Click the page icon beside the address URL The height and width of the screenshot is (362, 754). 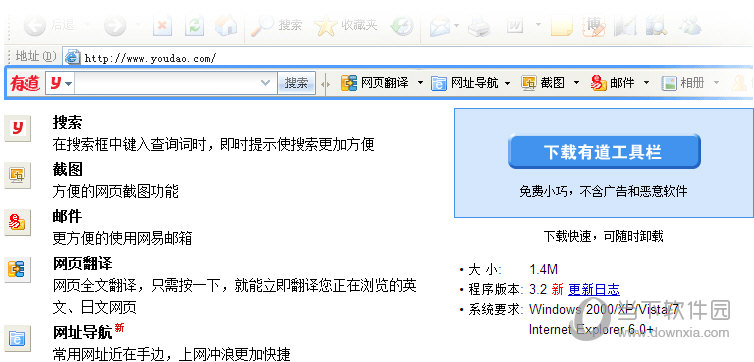pyautogui.click(x=72, y=57)
